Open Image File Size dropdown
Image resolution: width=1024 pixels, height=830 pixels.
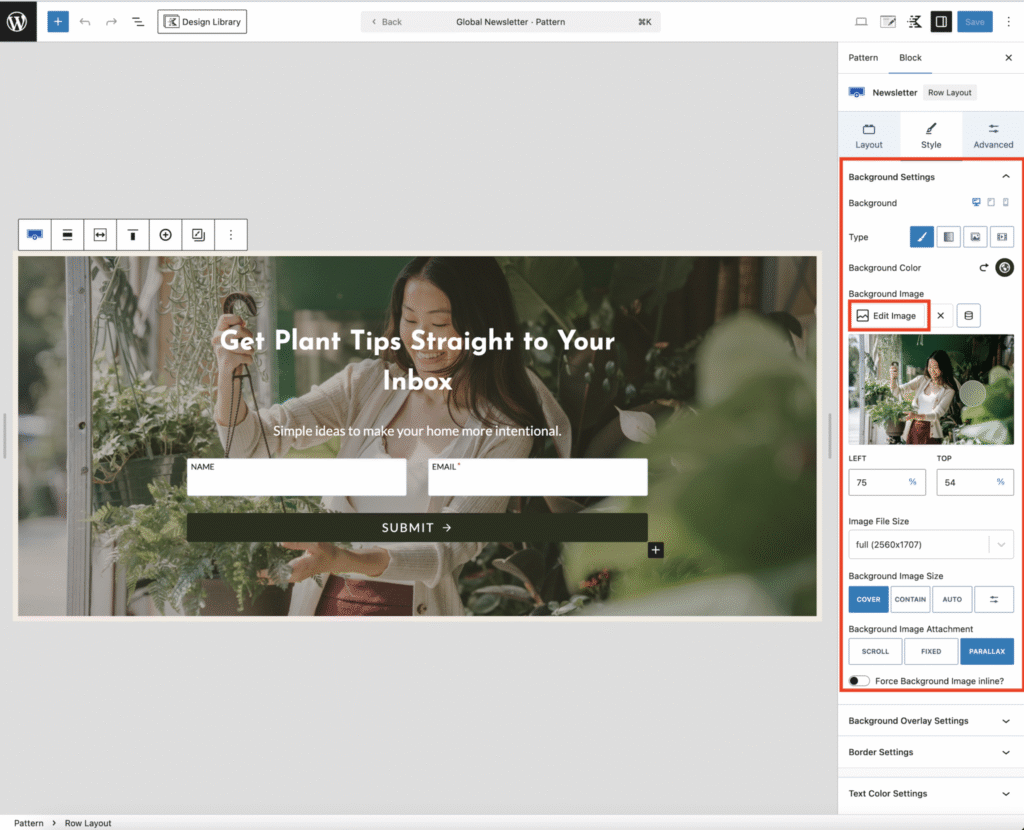(x=930, y=545)
